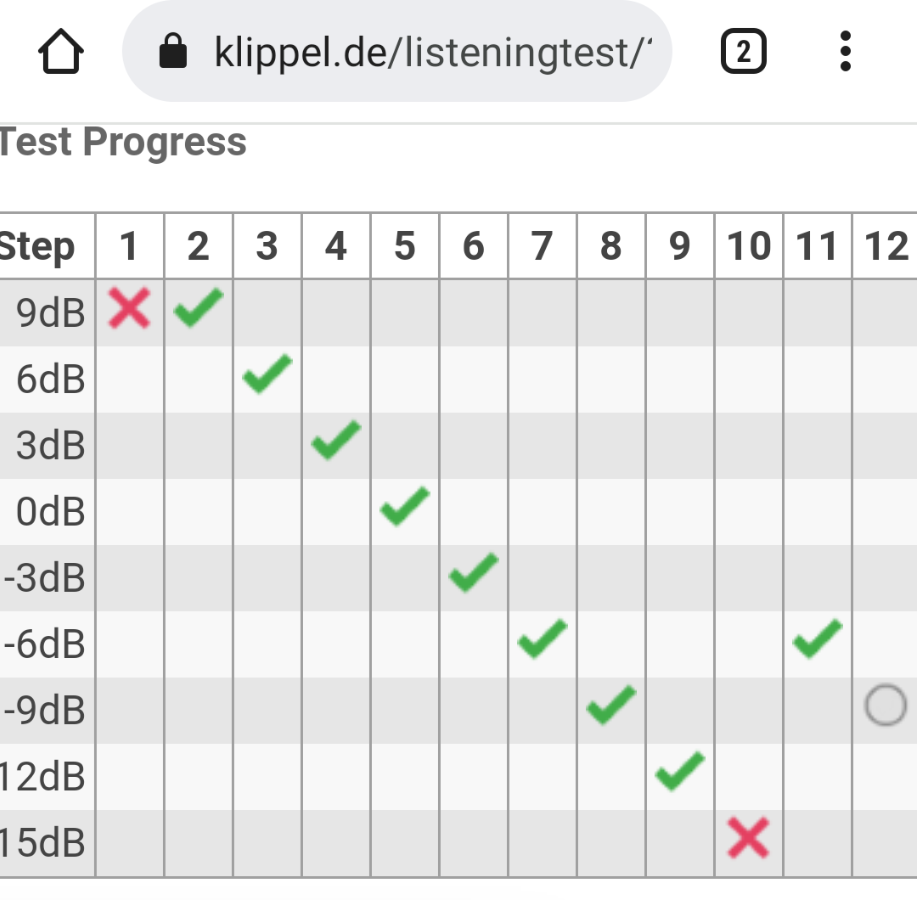Select the klippel.de URL address field

click(x=397, y=51)
